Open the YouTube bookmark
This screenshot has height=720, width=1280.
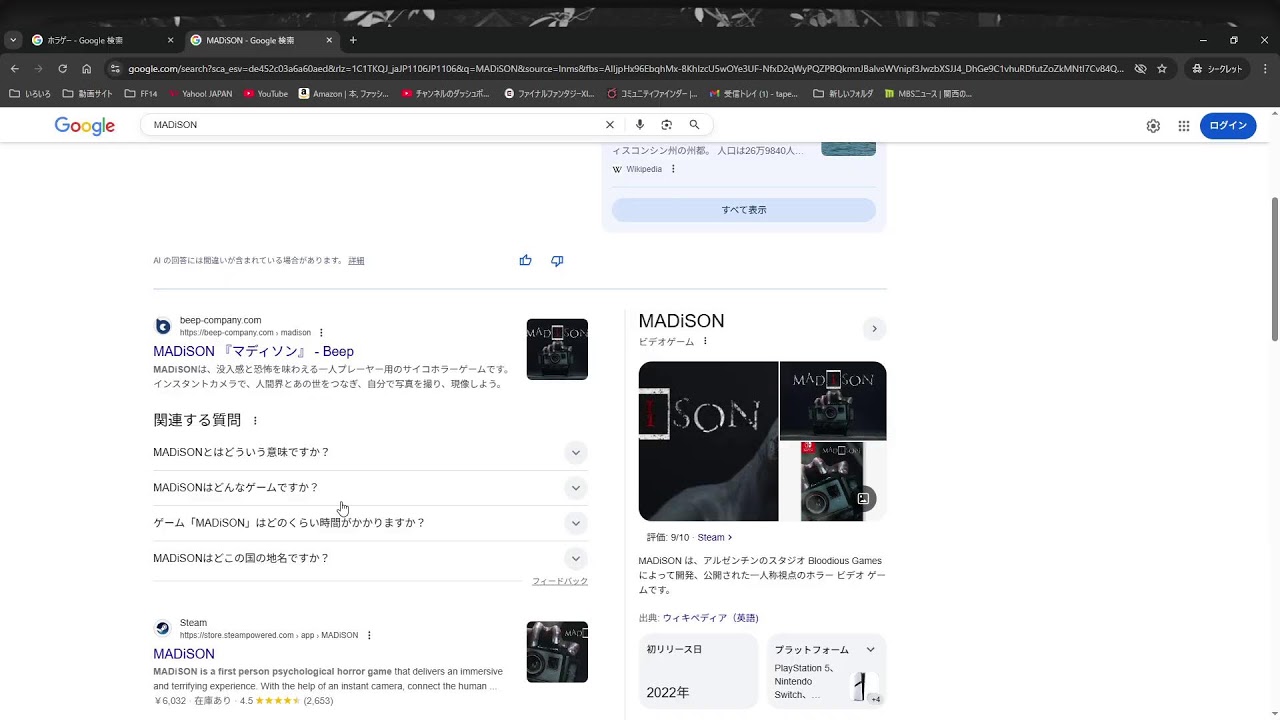point(266,94)
